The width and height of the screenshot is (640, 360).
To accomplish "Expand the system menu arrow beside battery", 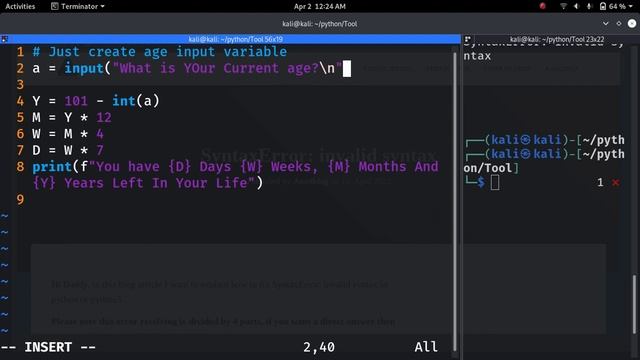I will (631, 7).
